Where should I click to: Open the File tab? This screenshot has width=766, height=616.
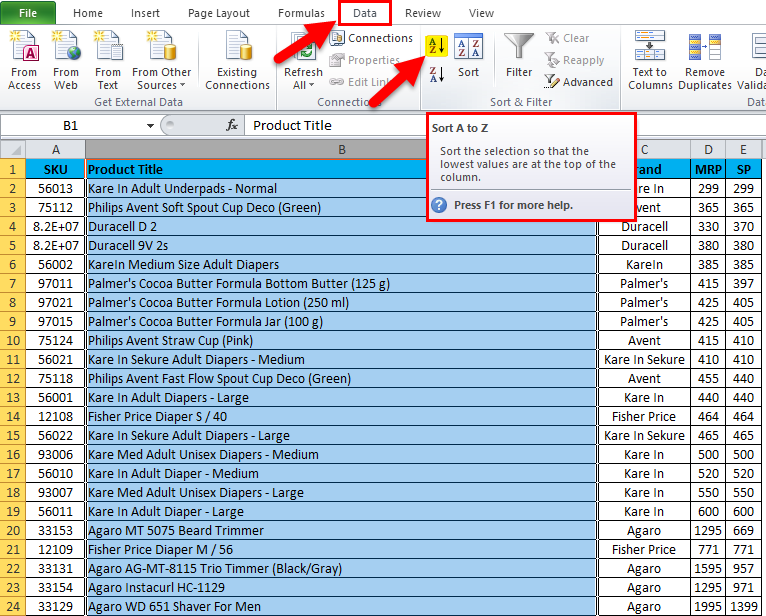coord(28,13)
